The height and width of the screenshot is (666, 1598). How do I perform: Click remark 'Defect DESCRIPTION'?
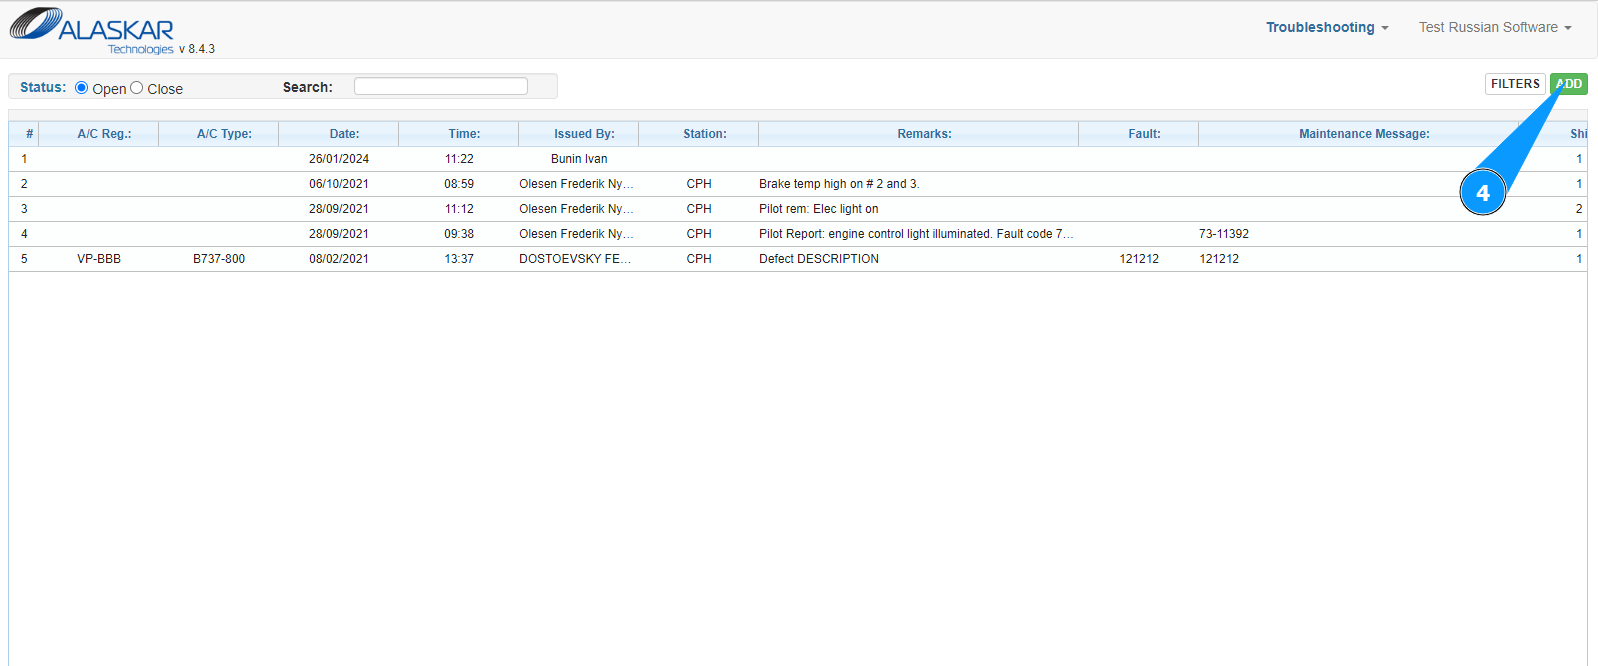[819, 259]
